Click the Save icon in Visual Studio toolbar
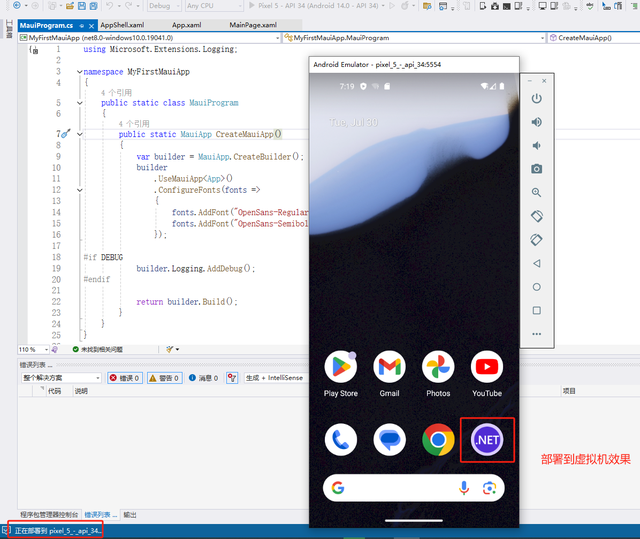Screen dimensions: 640x539 82,6
